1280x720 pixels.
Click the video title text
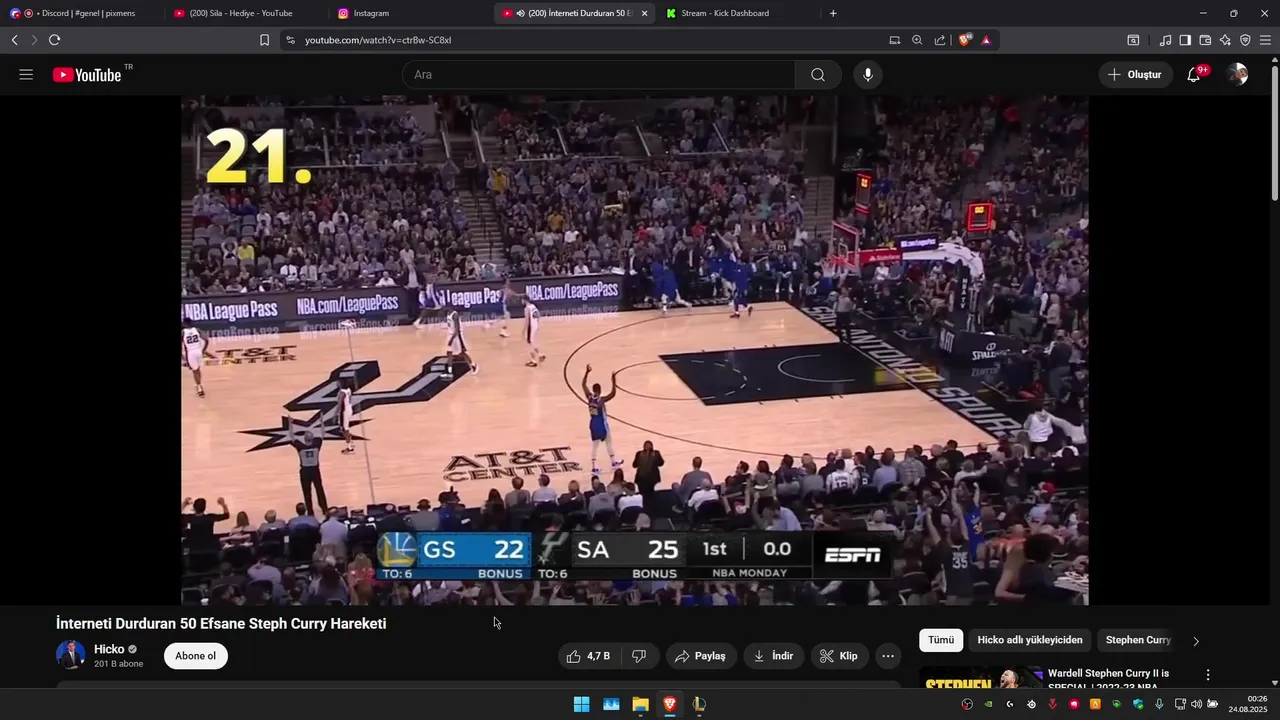[221, 623]
